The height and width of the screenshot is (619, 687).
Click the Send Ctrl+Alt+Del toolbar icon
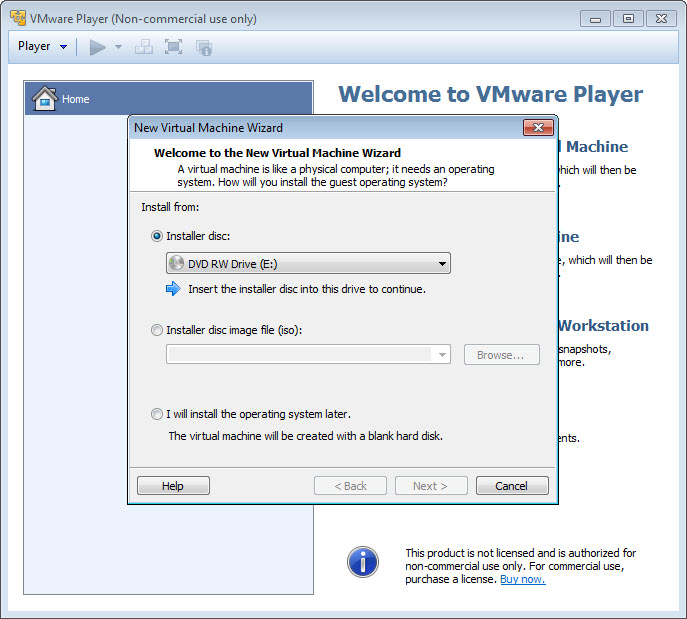coord(144,47)
